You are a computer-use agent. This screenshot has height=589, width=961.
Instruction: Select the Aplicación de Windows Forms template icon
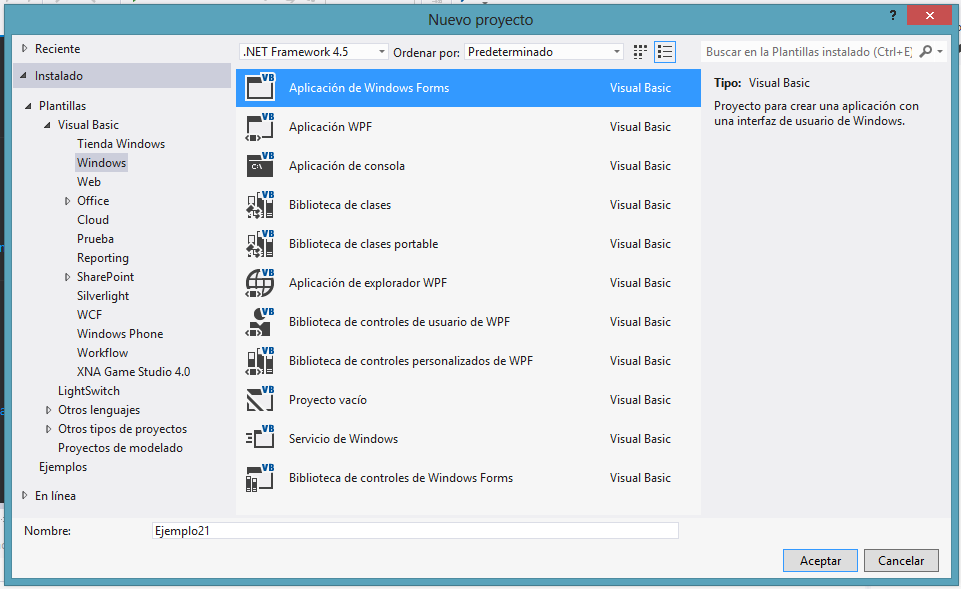pyautogui.click(x=260, y=87)
